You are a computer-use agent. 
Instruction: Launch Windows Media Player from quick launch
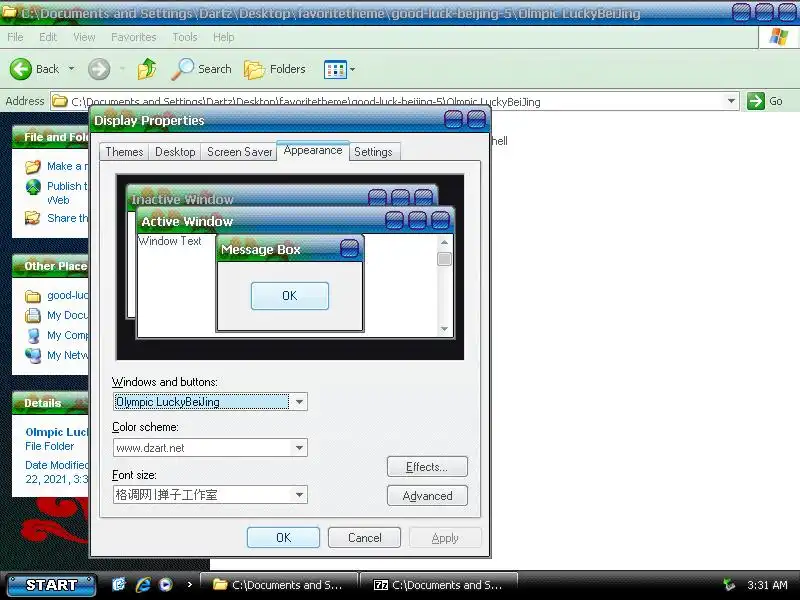pyautogui.click(x=166, y=584)
